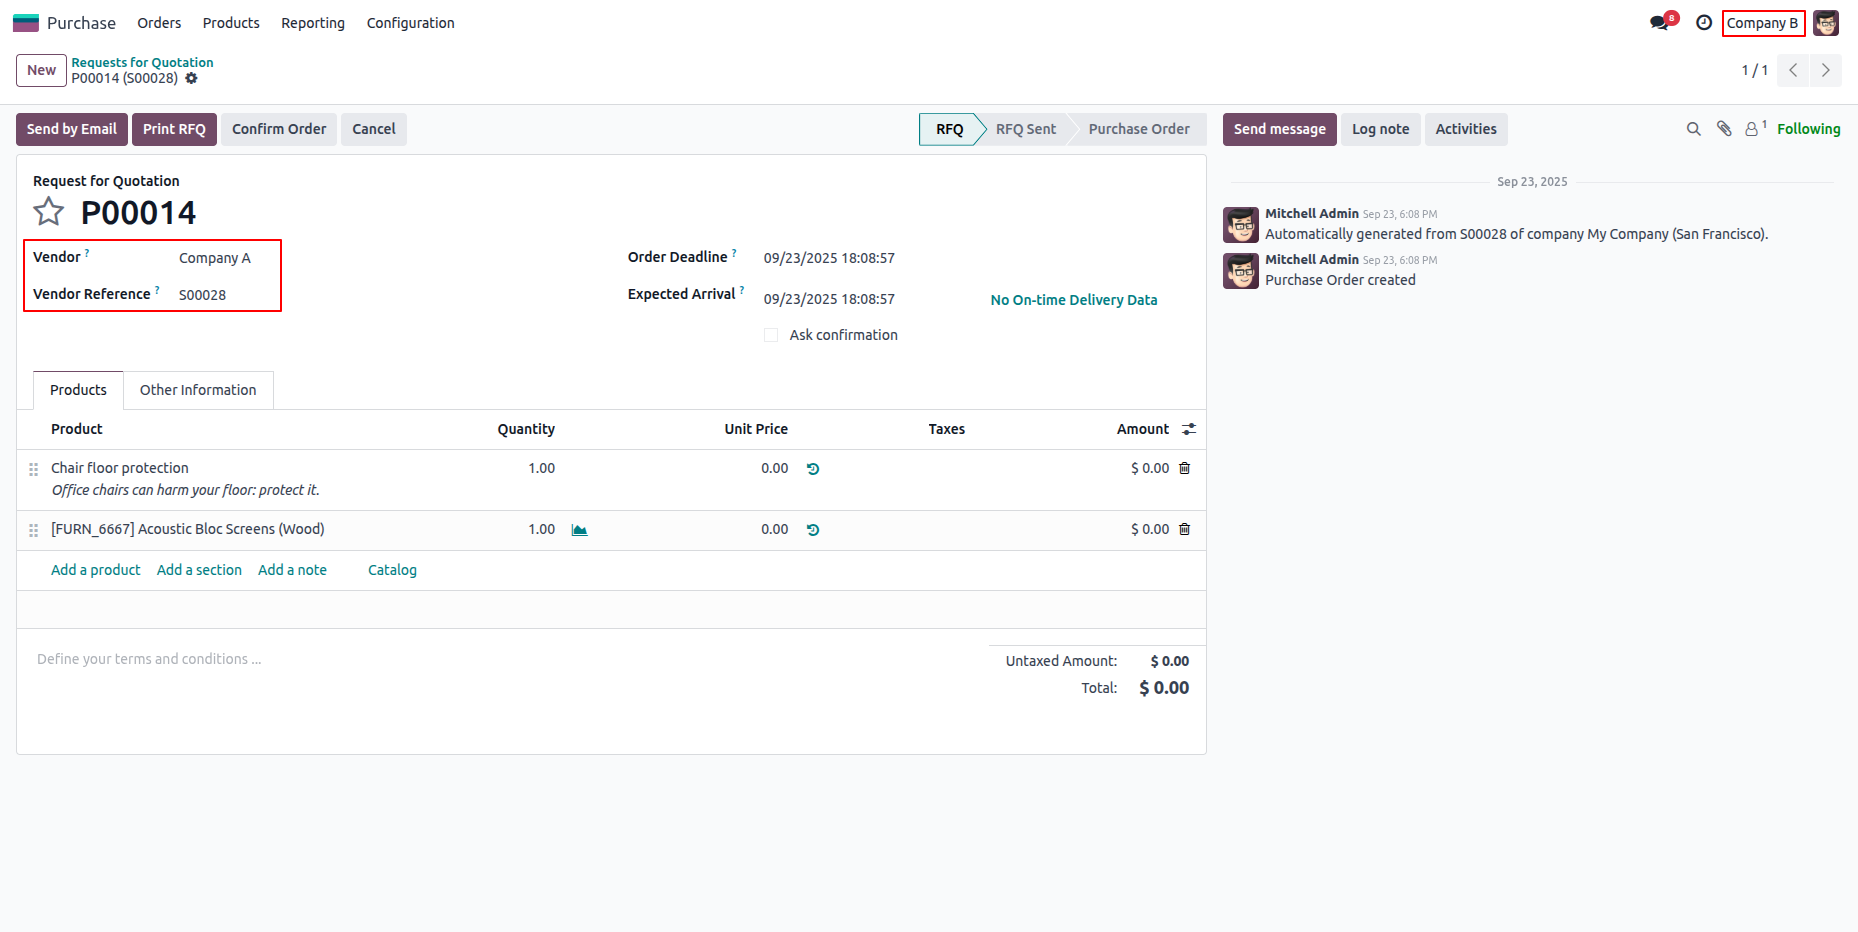Toggle optional columns with the Amount slider icon
This screenshot has height=932, width=1858.
(x=1189, y=429)
